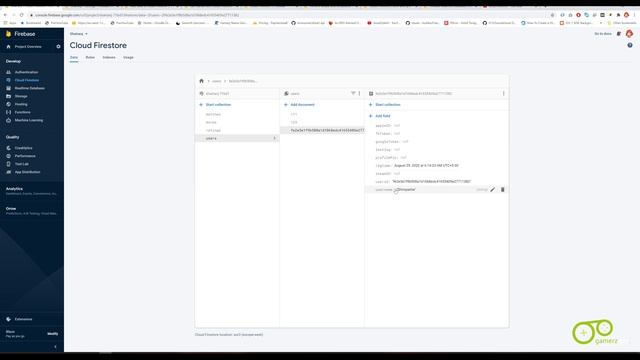Click home icon in Firestore breadcrumb
Screen dimensions: 640x360
pos(201,81)
